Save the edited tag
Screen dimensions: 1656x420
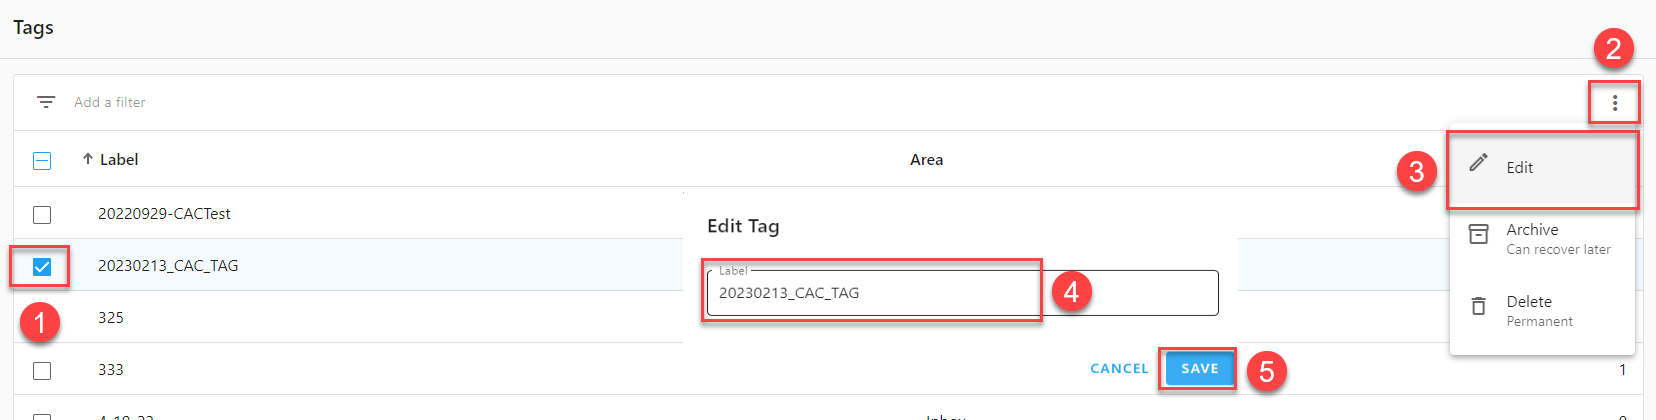(x=1199, y=369)
